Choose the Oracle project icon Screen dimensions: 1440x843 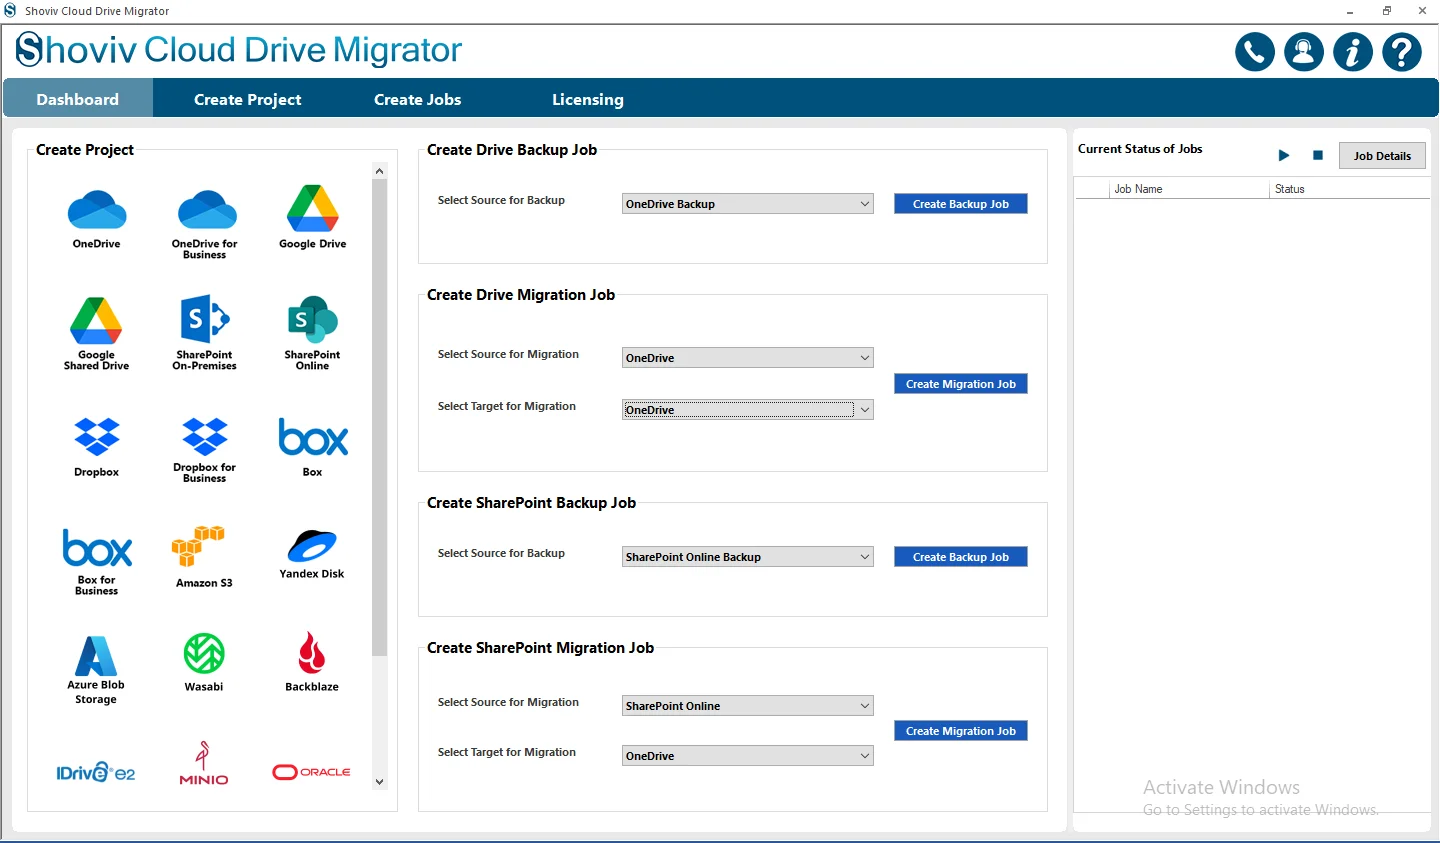pos(312,772)
